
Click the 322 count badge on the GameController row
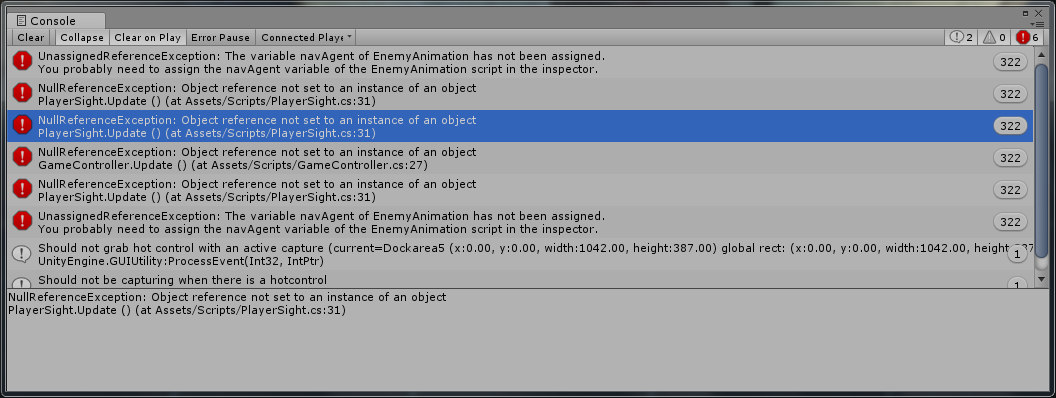coord(1010,158)
